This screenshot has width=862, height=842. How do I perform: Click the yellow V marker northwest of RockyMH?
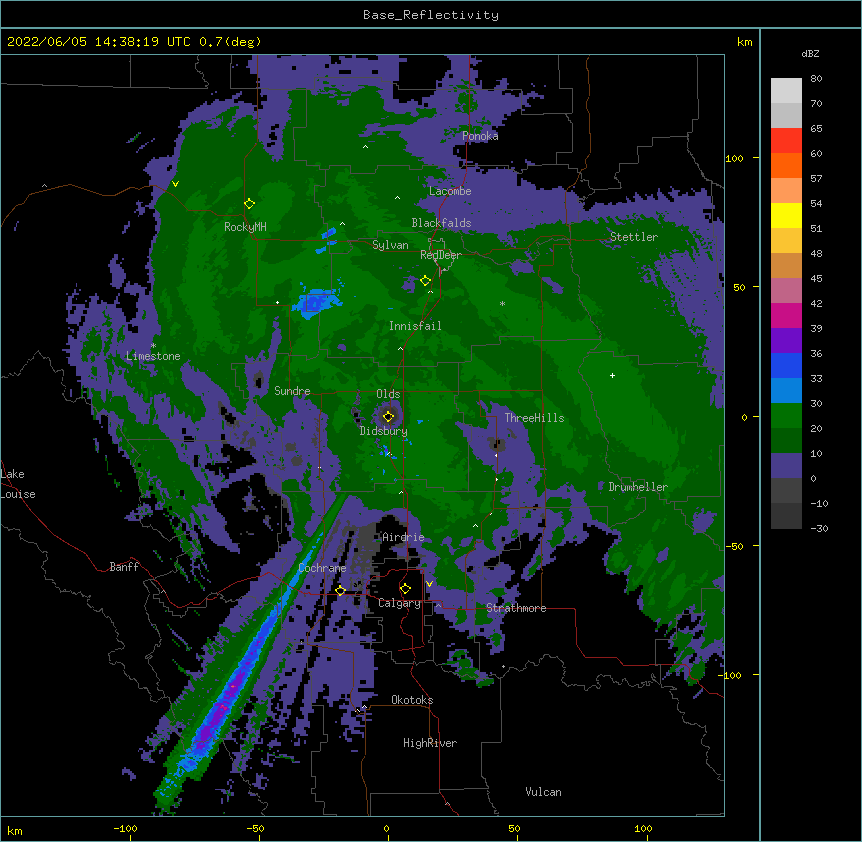[175, 184]
